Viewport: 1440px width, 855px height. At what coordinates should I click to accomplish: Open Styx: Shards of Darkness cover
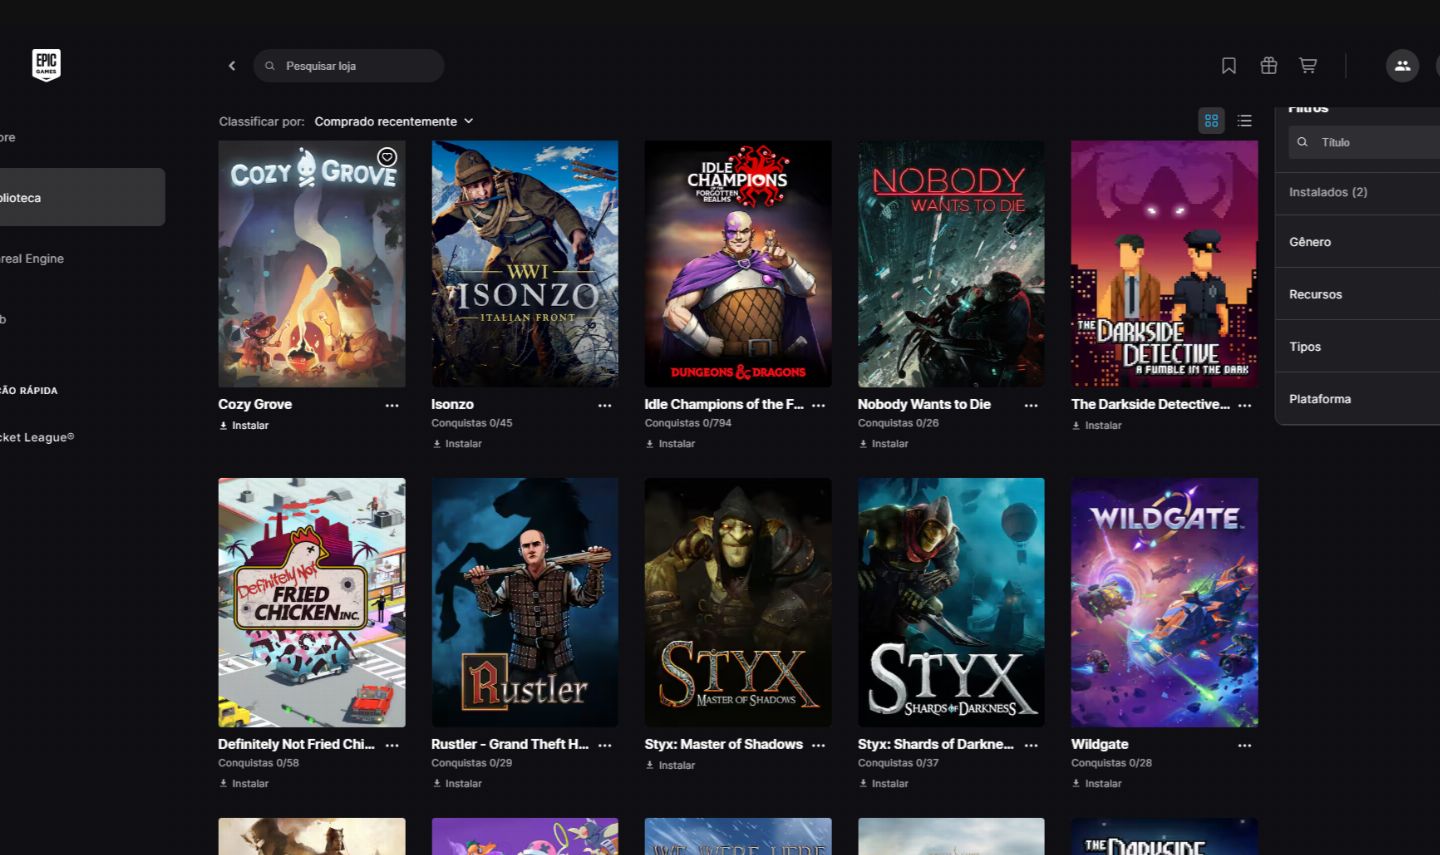point(951,603)
